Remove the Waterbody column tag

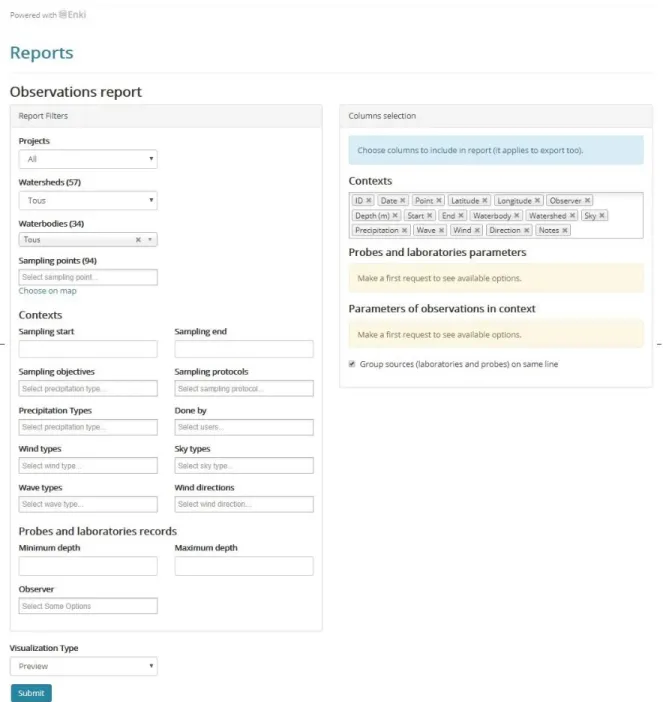516,215
